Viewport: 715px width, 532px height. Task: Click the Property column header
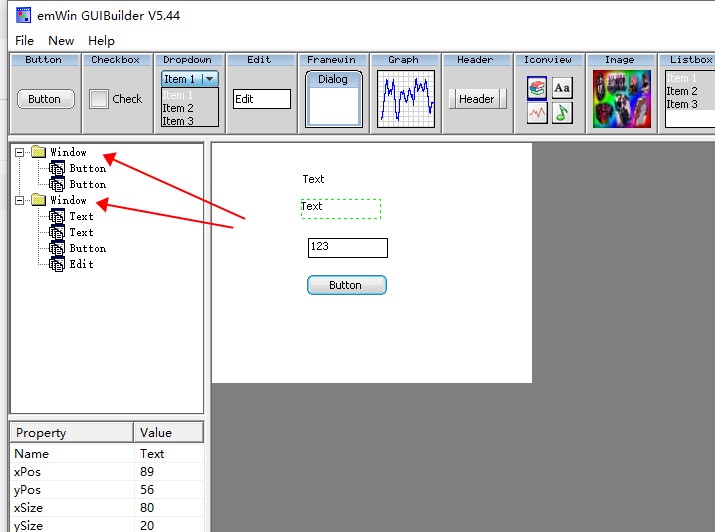pos(72,432)
